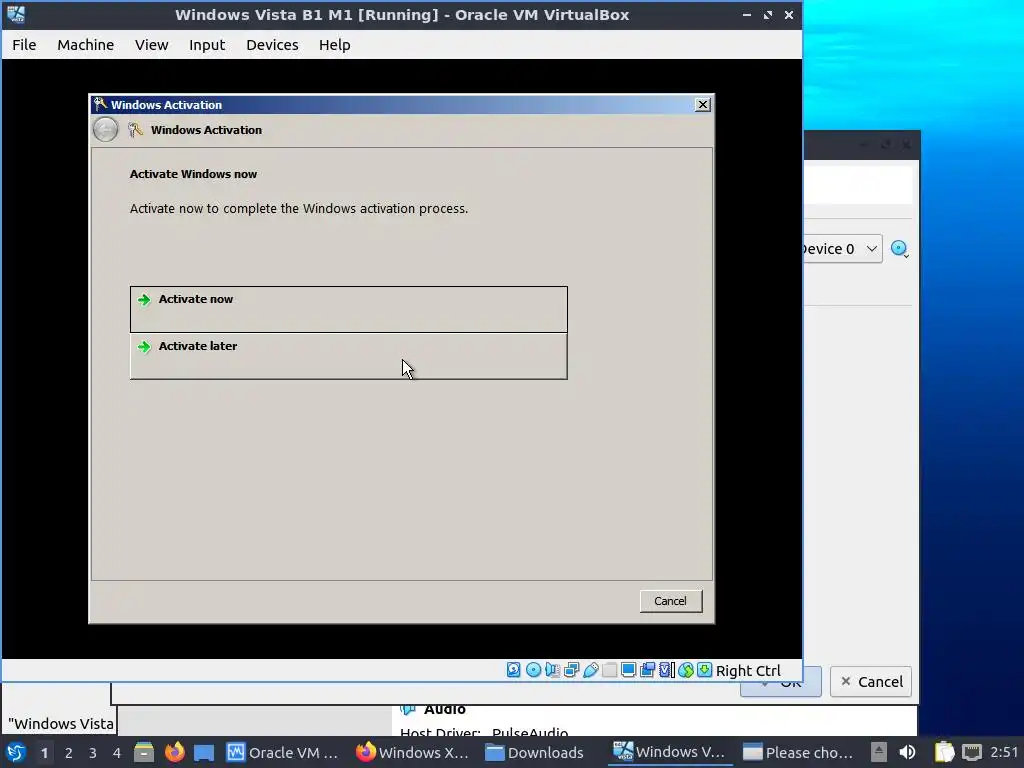Click the removable media eject tray icon

[879, 752]
